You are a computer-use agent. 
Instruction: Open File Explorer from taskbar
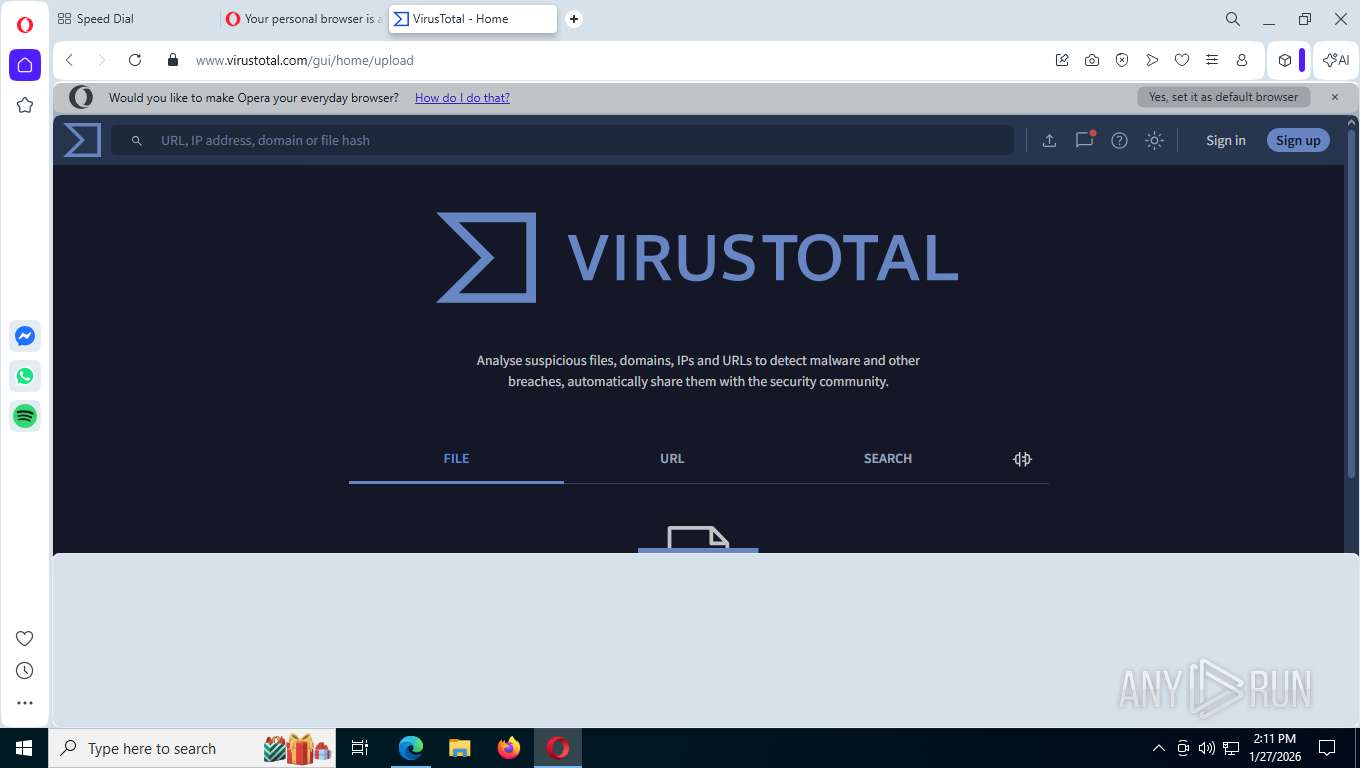pyautogui.click(x=459, y=748)
